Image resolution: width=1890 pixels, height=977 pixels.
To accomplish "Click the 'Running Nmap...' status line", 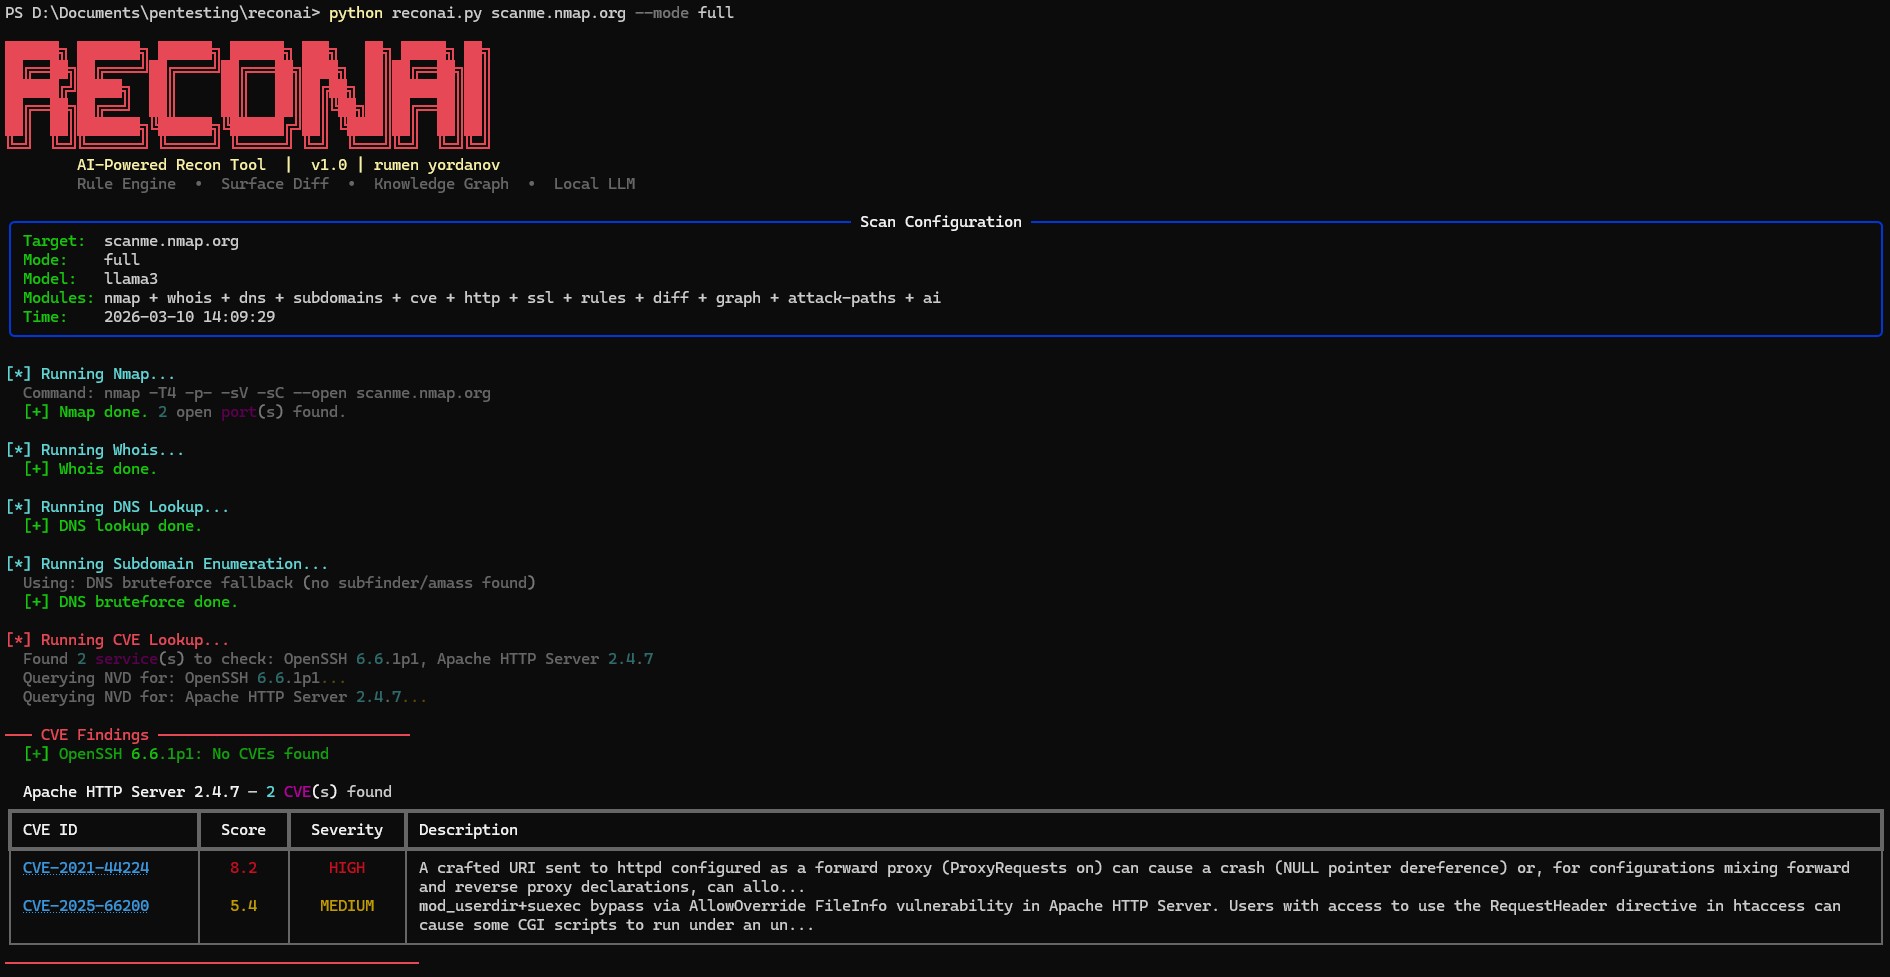I will pyautogui.click(x=90, y=374).
